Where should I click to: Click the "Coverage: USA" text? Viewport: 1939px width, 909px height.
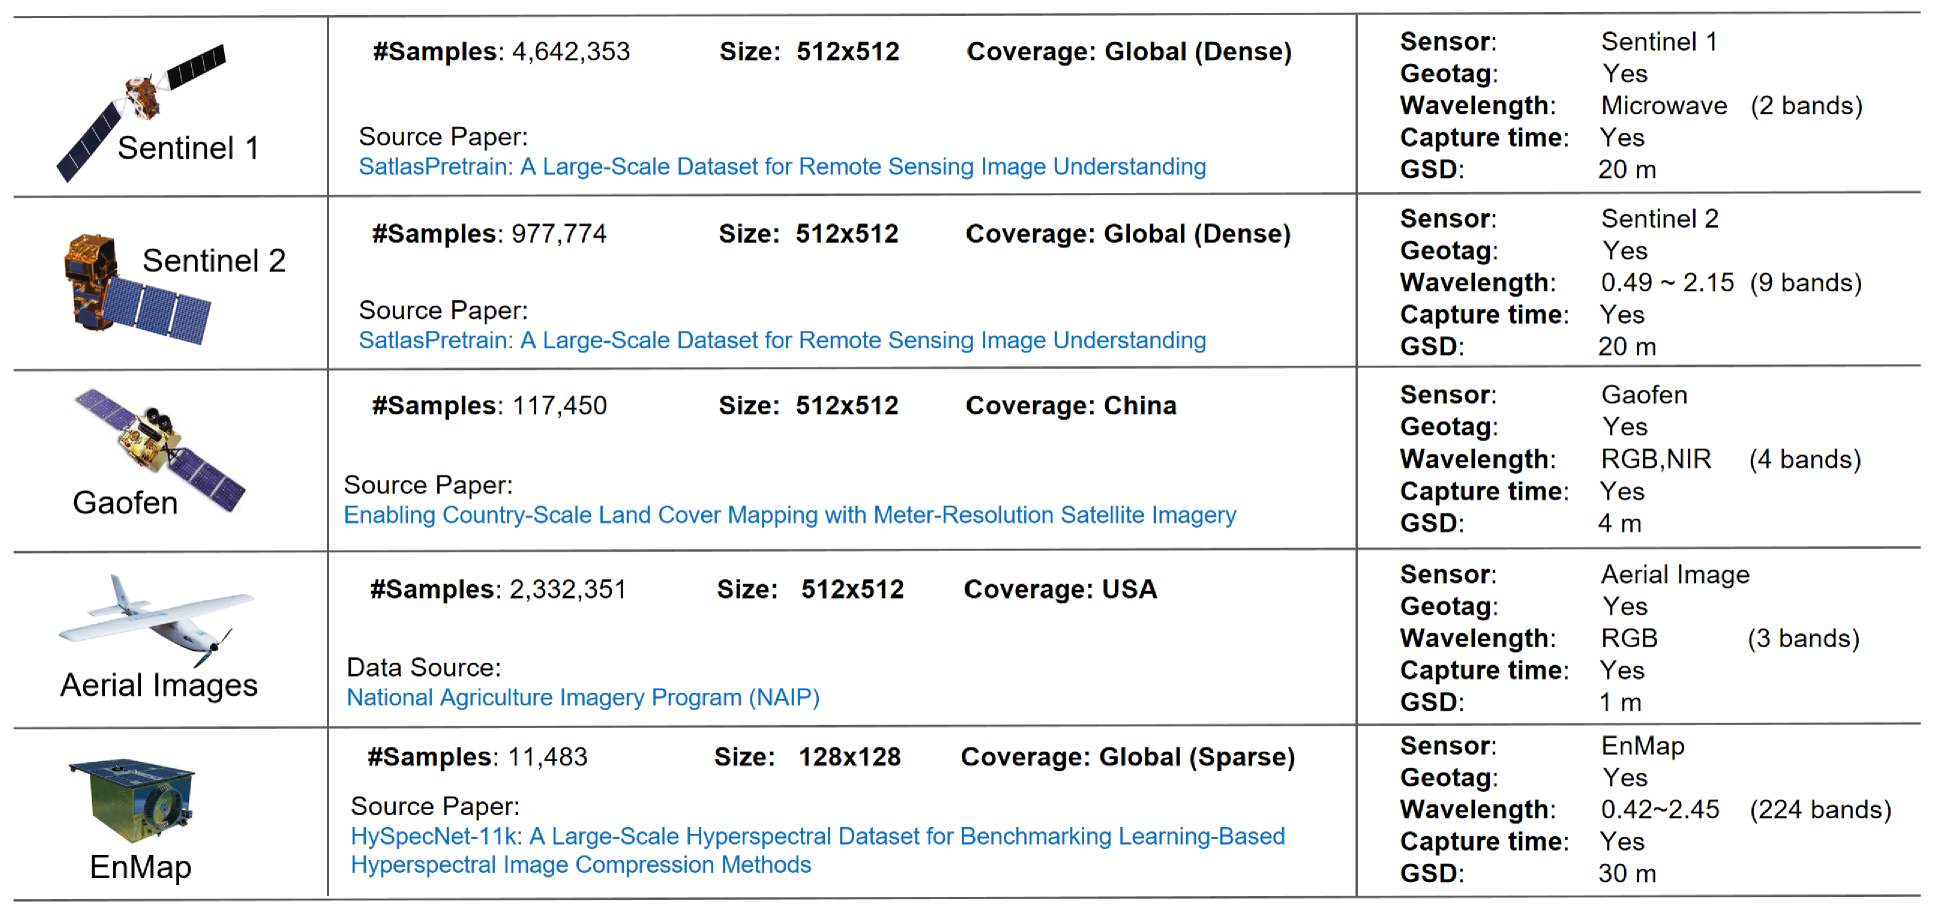click(1060, 590)
